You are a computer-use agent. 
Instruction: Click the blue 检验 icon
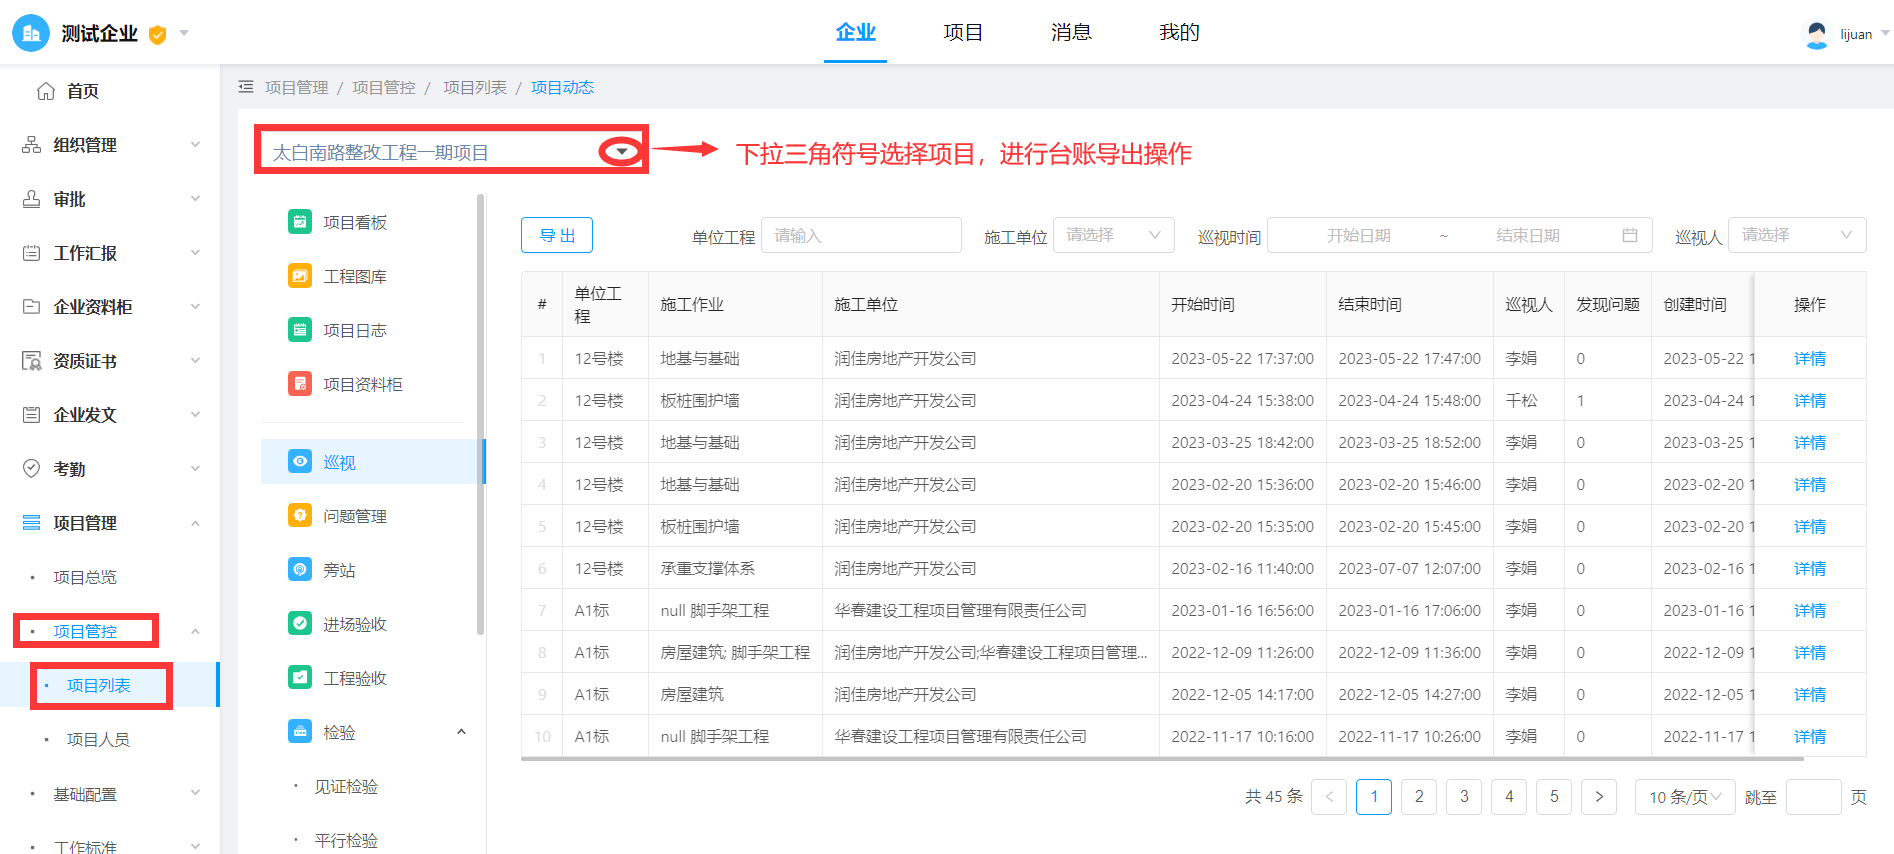click(300, 731)
